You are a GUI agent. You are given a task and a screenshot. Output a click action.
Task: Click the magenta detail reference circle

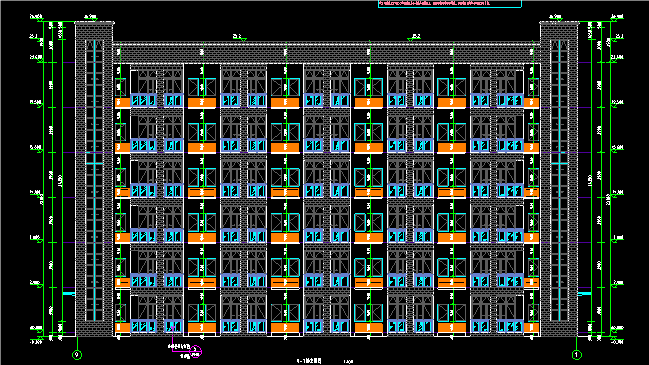point(195,352)
